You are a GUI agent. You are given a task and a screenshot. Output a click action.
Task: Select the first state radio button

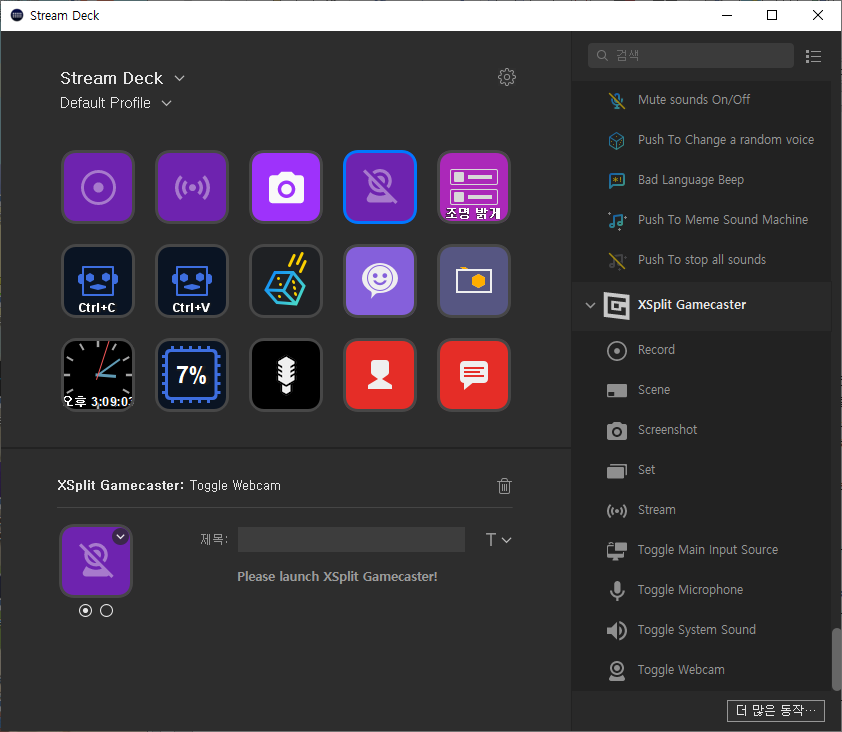pyautogui.click(x=85, y=610)
